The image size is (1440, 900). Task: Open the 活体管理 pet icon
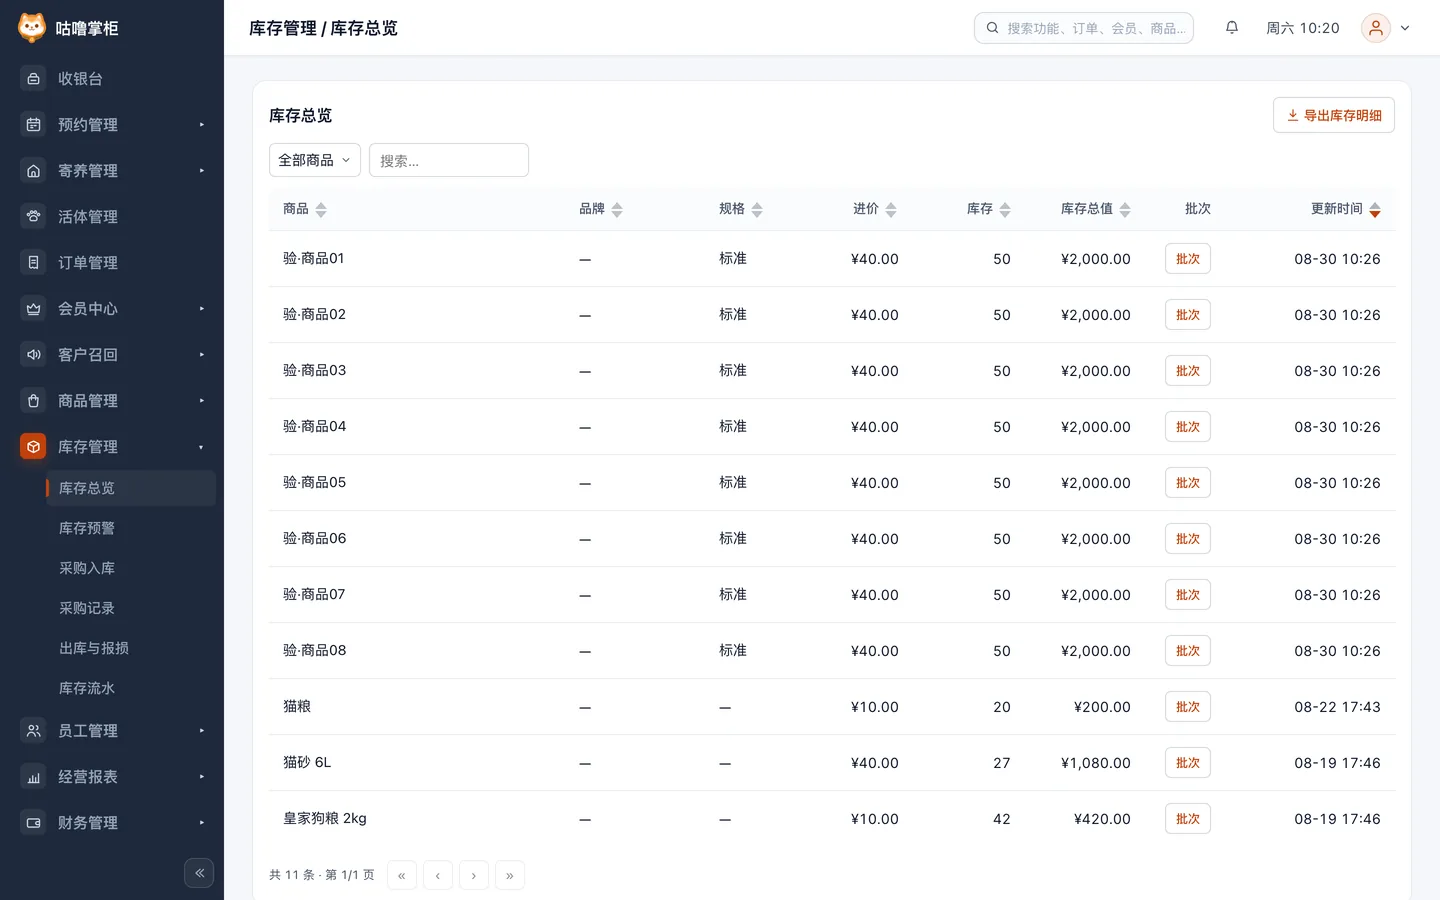33,217
